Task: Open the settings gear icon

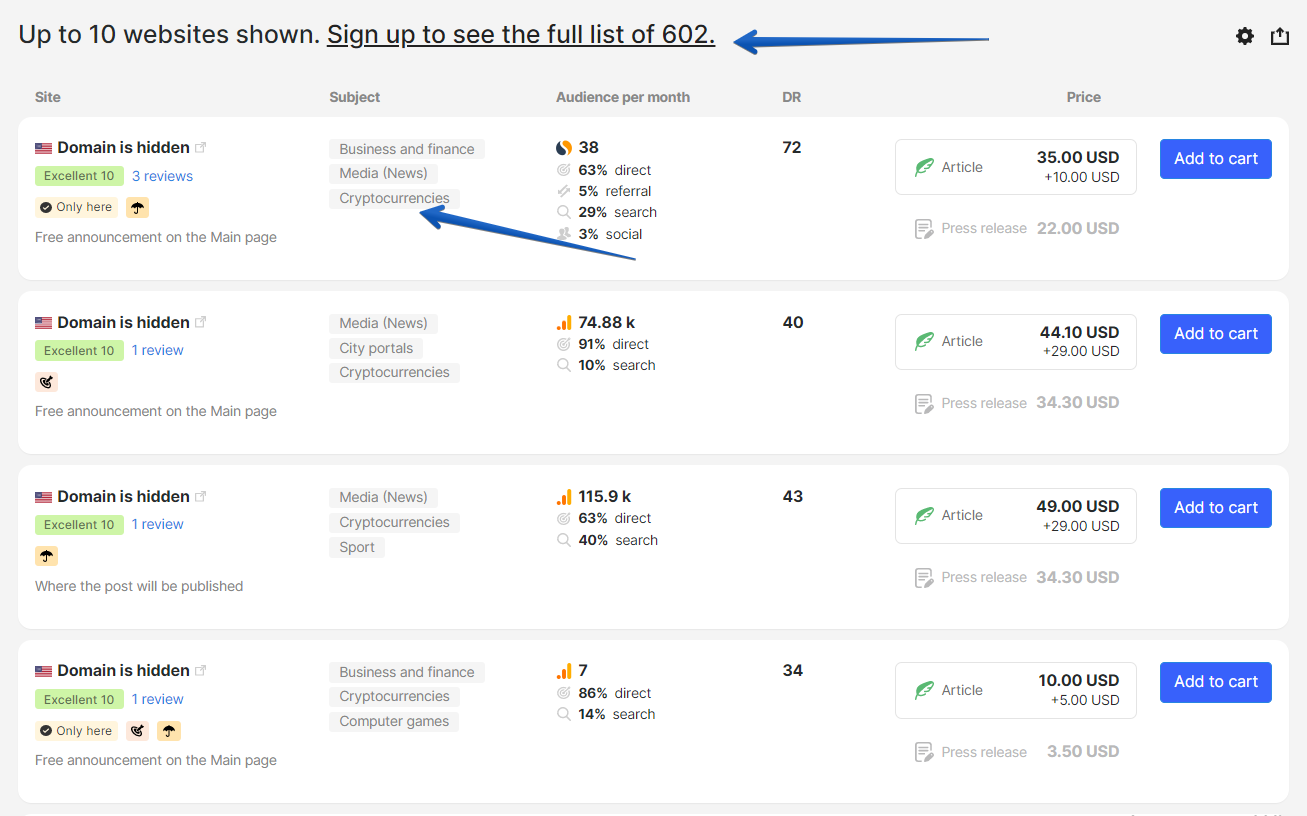Action: 1244,36
